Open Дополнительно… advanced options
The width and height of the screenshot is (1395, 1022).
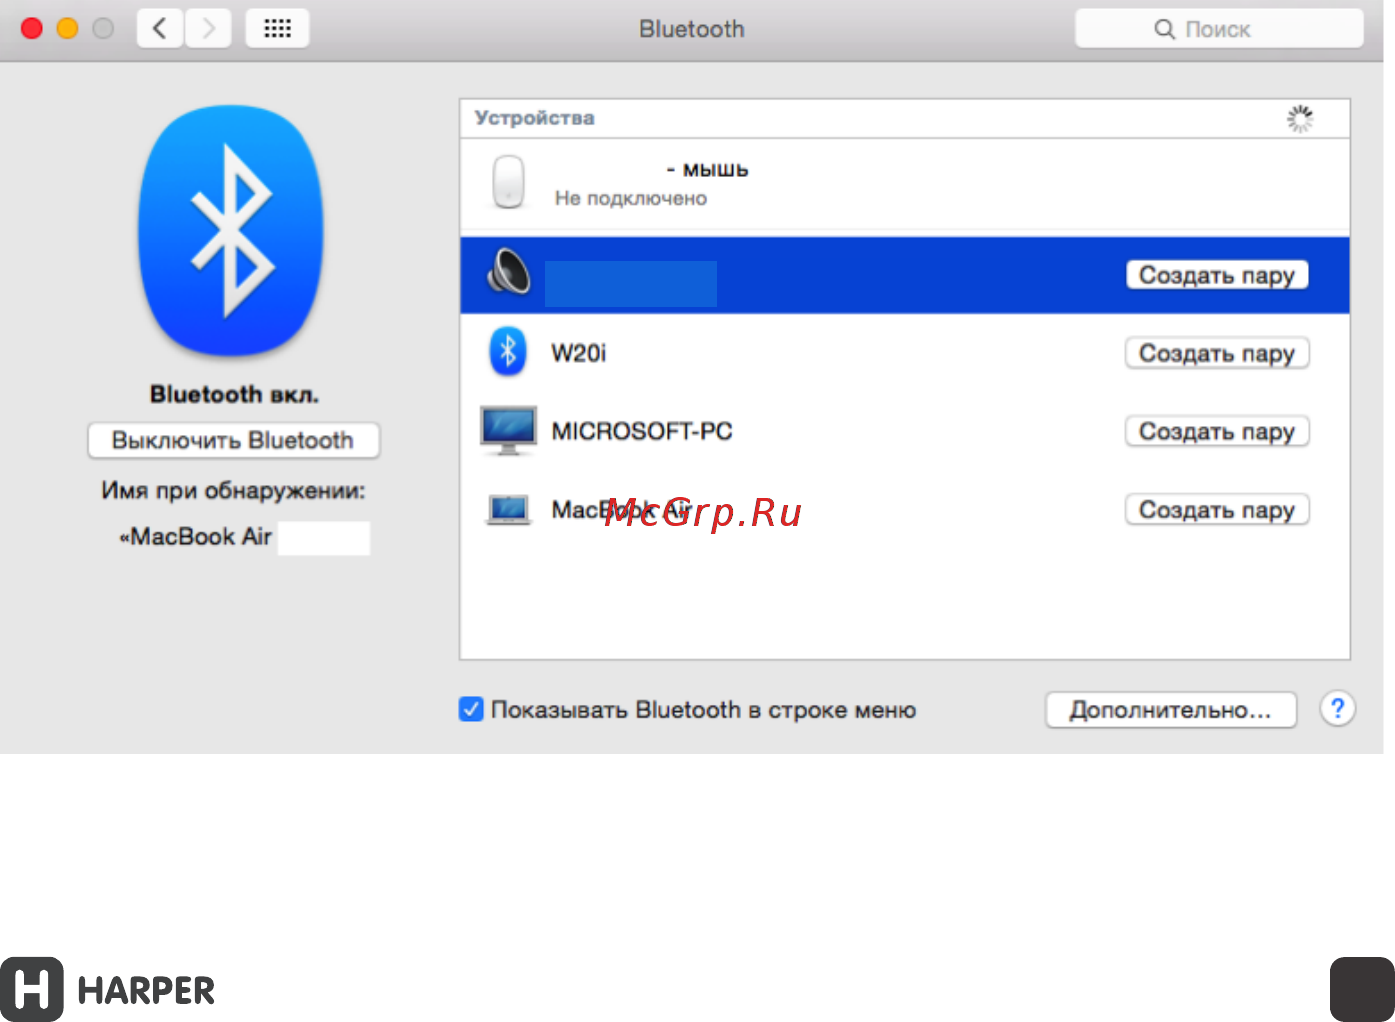[1171, 710]
